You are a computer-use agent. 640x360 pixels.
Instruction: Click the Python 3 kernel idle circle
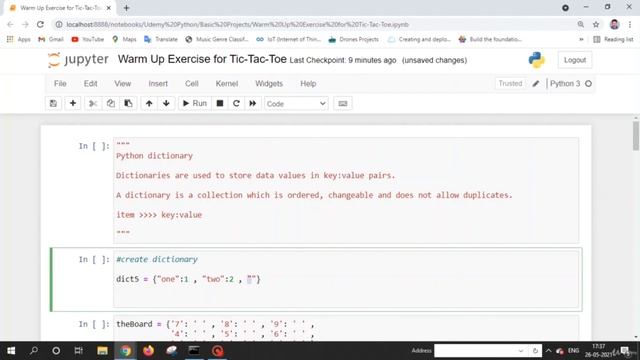588,84
